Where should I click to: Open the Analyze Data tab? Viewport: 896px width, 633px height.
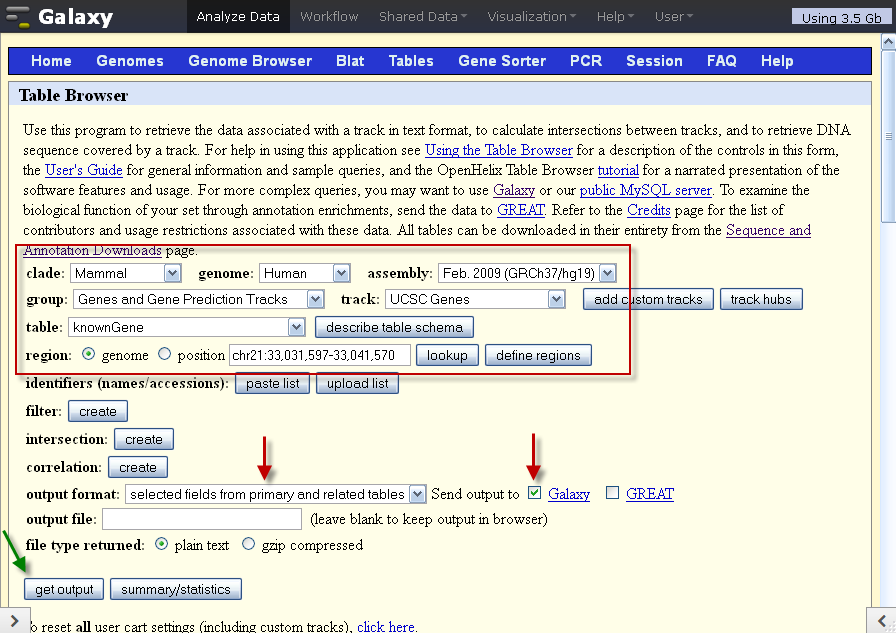tap(238, 17)
